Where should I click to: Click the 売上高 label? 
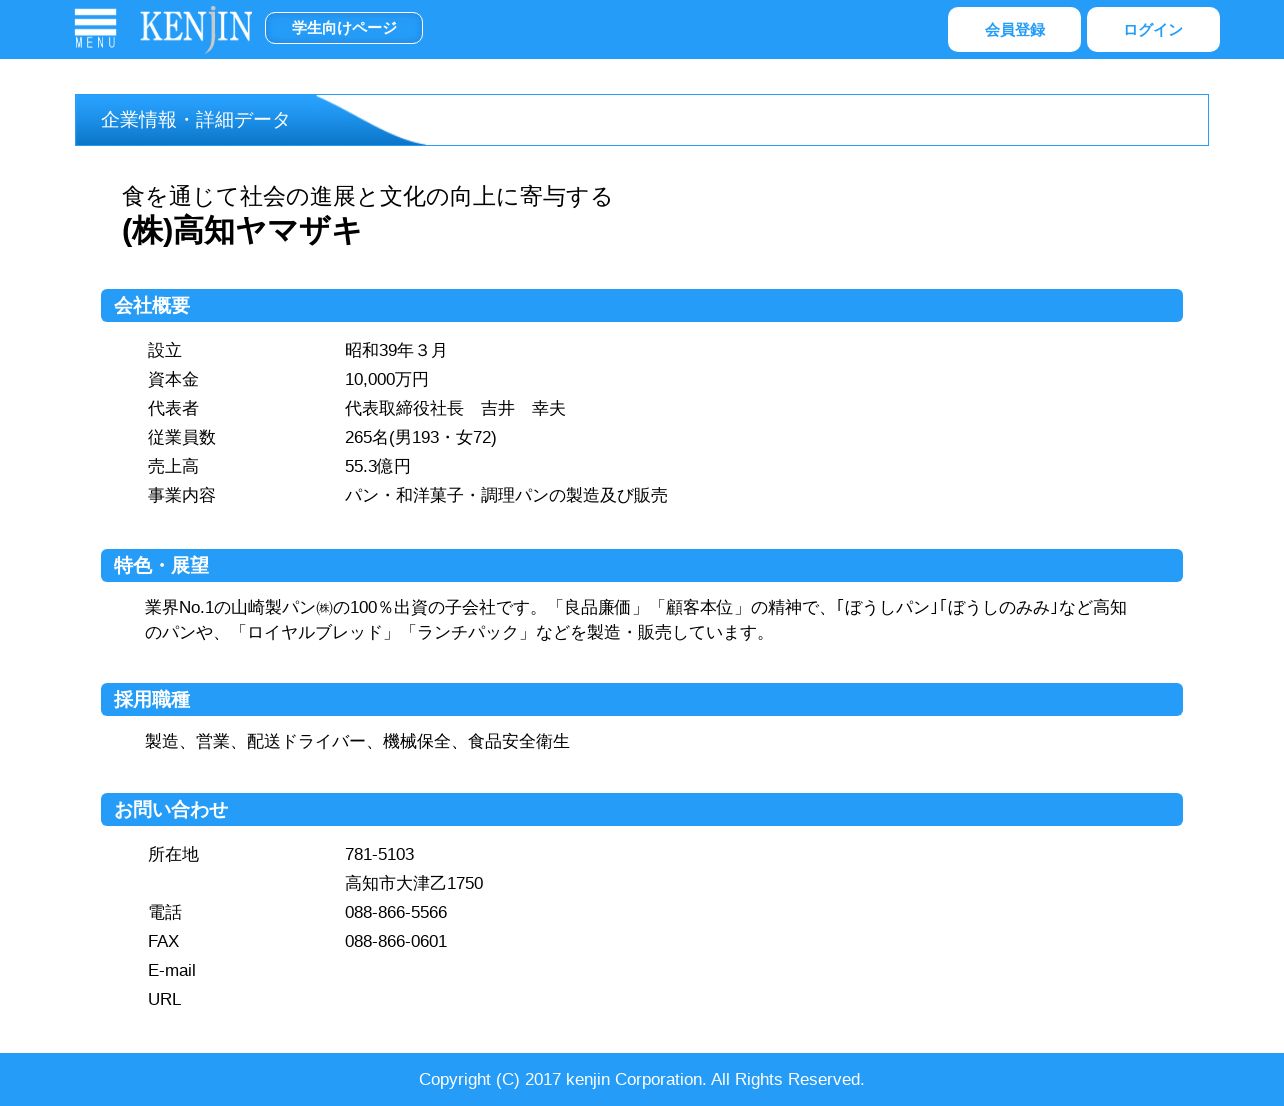point(173,467)
